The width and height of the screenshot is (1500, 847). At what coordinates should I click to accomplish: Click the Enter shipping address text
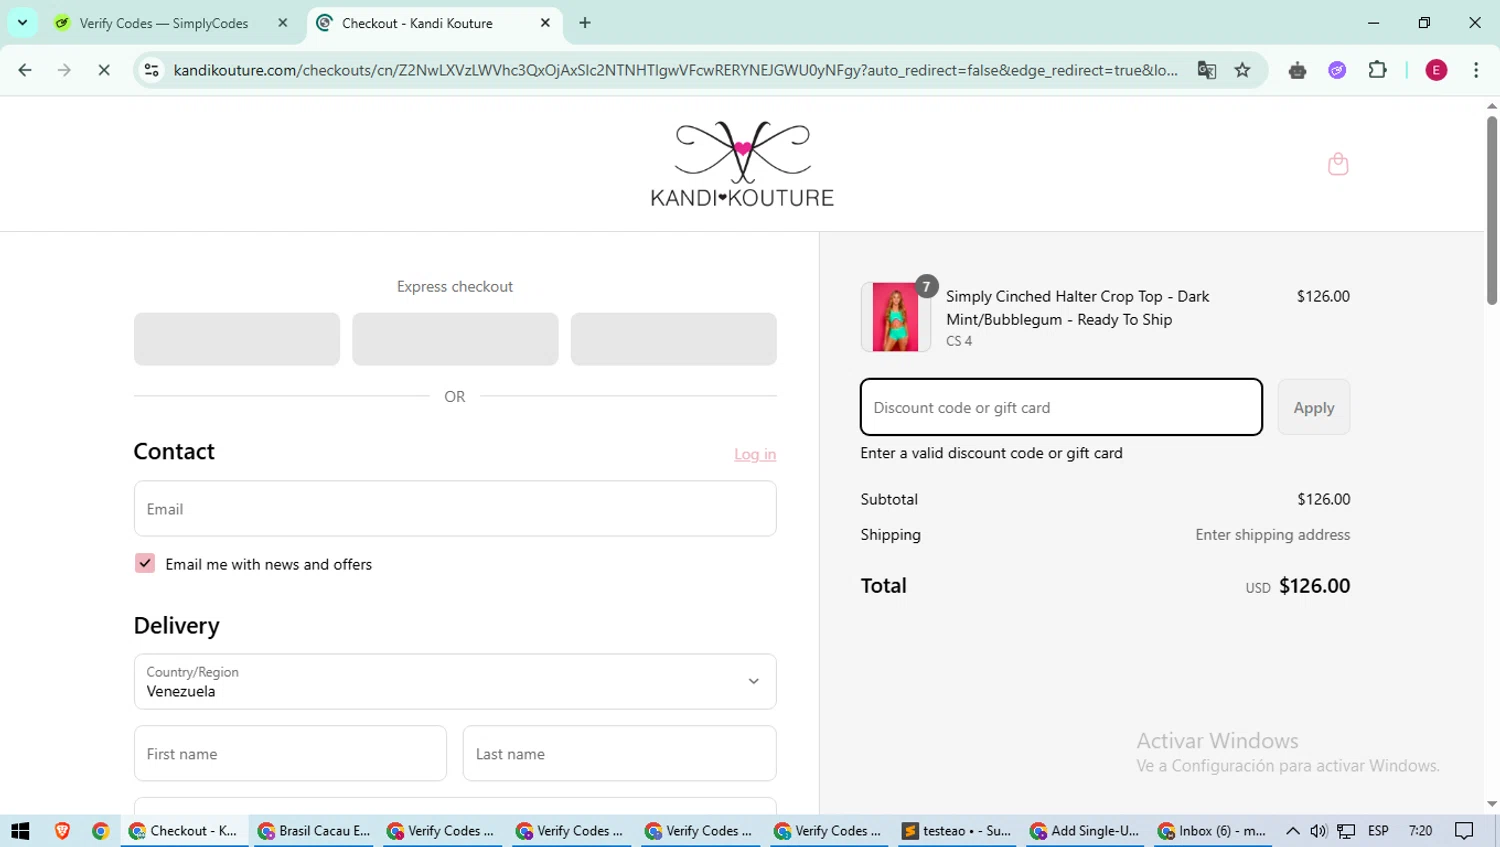tap(1272, 535)
